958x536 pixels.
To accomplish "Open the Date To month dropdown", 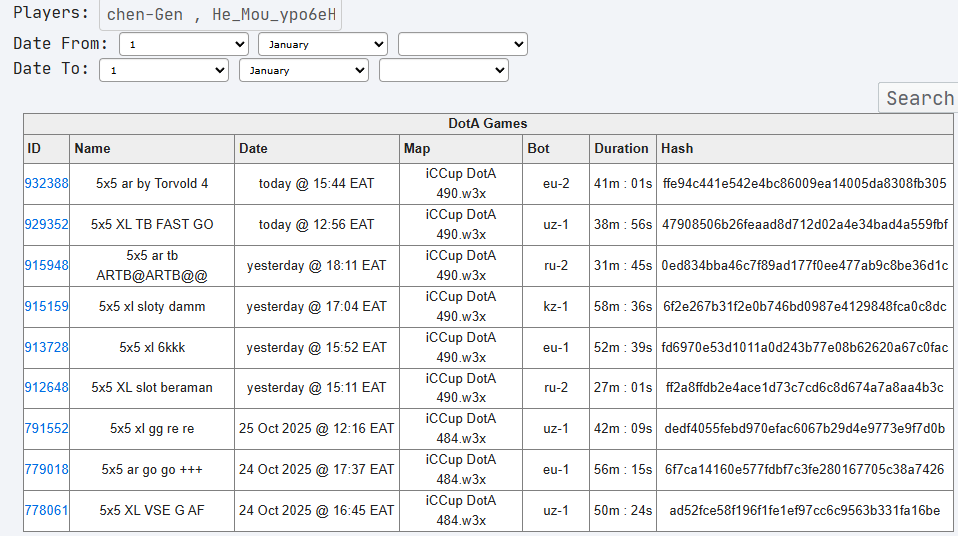I will tap(303, 70).
